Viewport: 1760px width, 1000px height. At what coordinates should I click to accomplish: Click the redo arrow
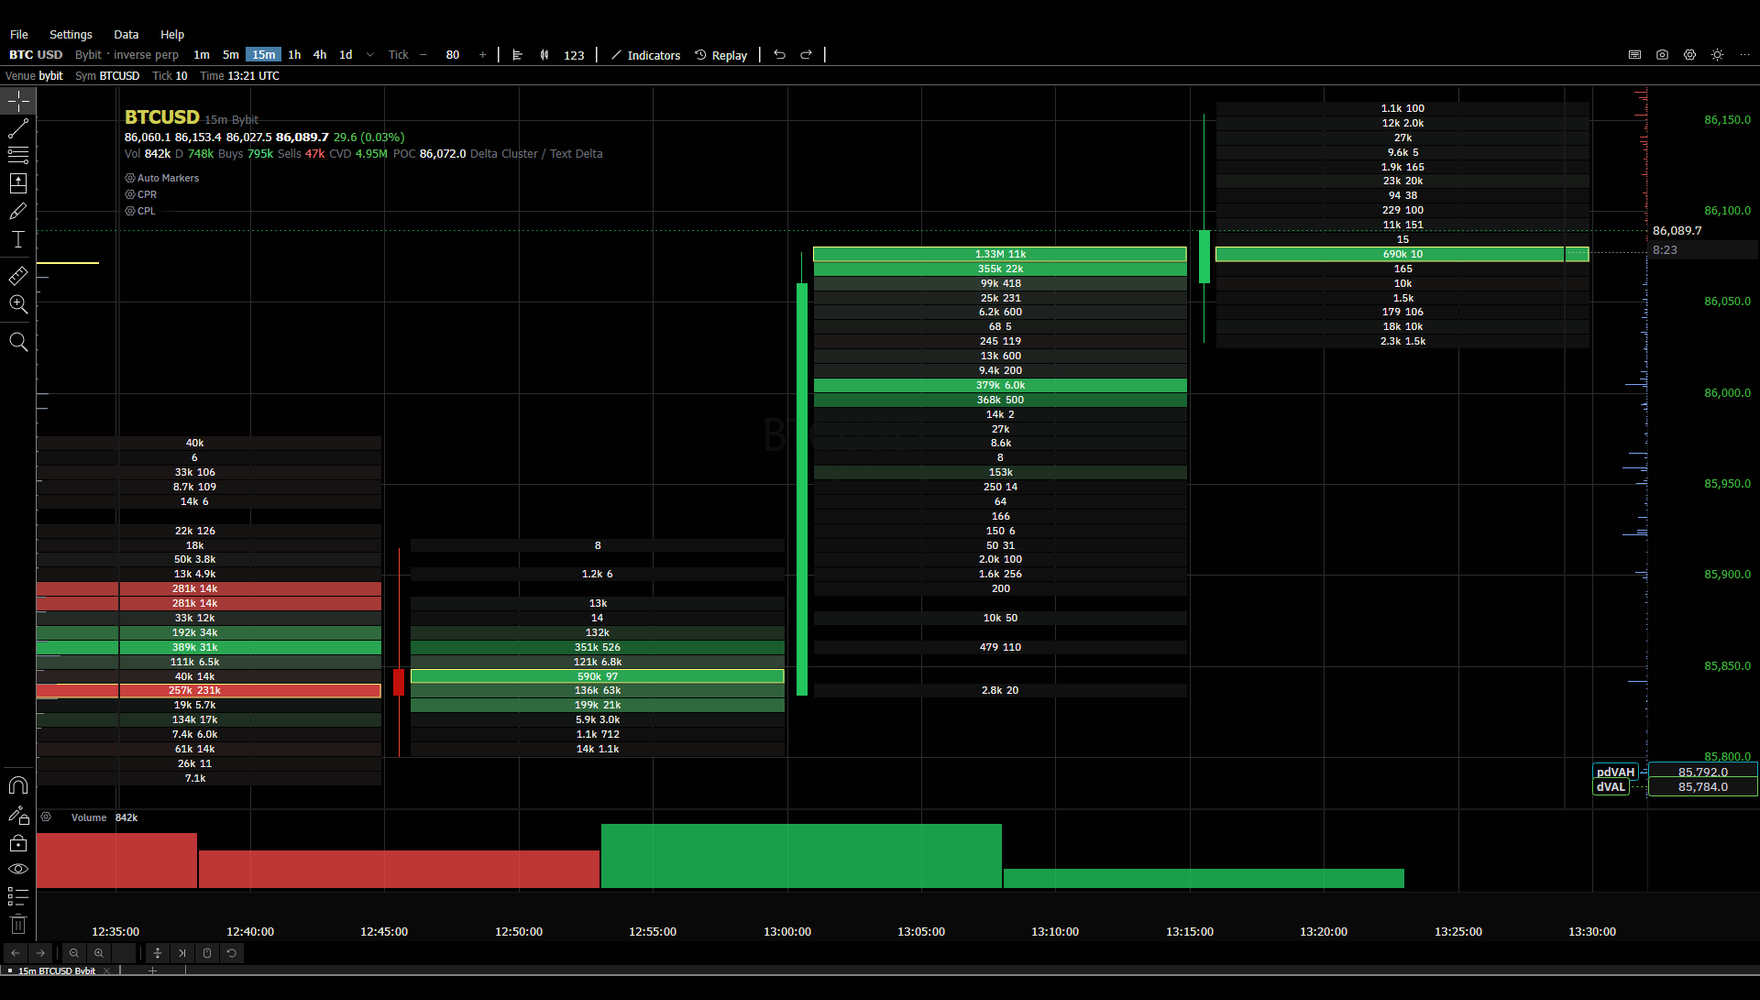coord(806,55)
